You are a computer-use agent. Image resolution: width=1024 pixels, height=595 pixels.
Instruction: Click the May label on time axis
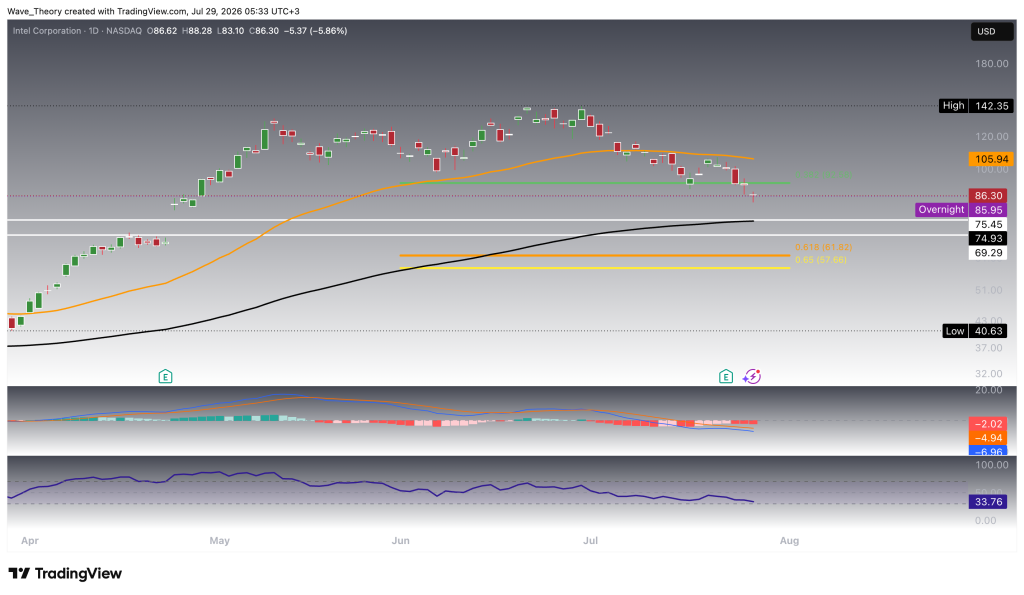coord(219,540)
